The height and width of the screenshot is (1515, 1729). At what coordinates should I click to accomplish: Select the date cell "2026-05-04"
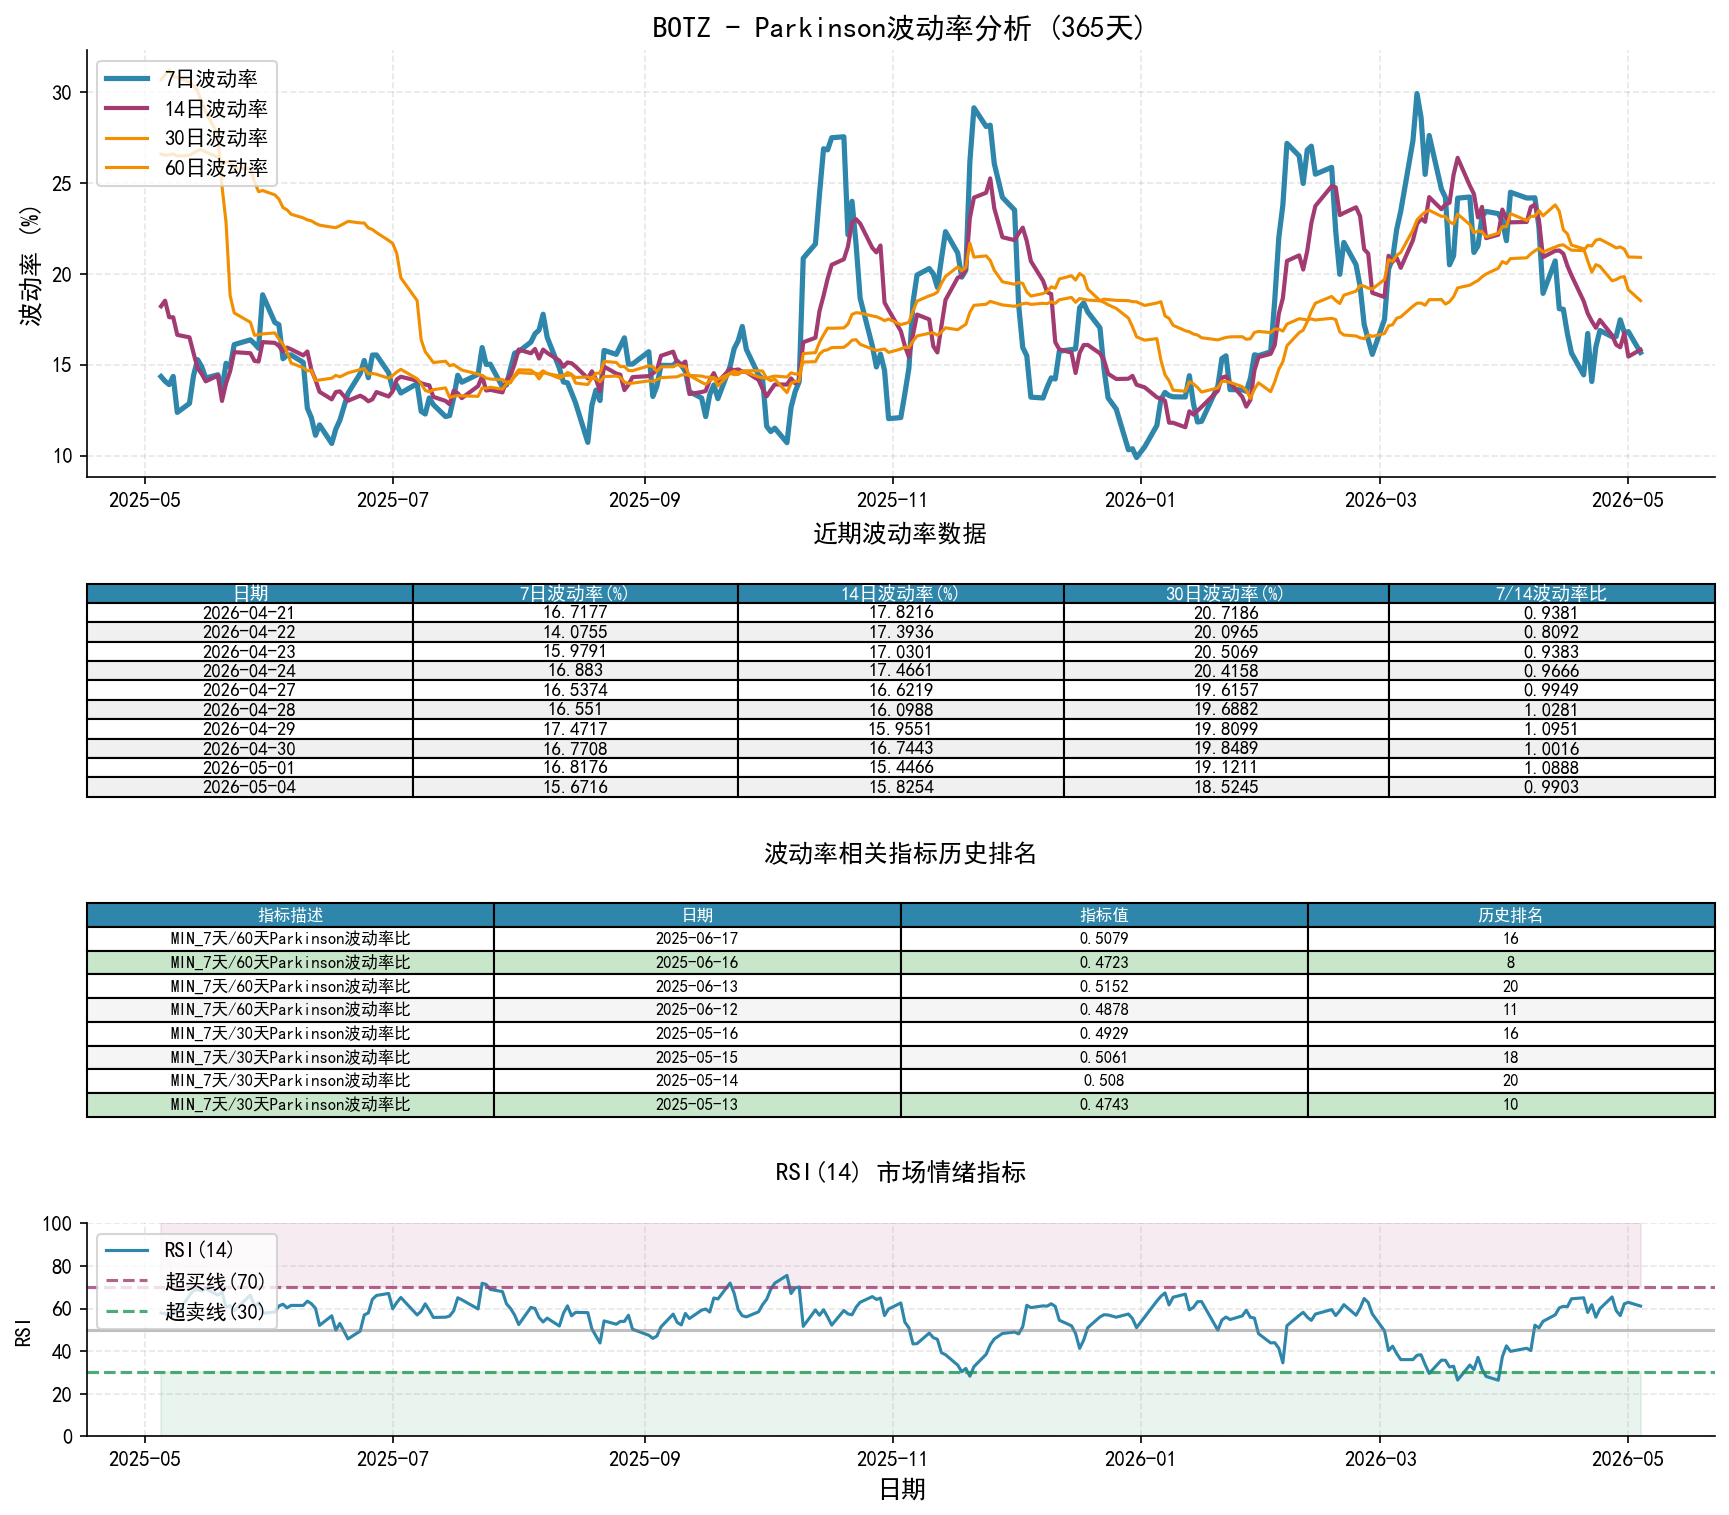[250, 787]
